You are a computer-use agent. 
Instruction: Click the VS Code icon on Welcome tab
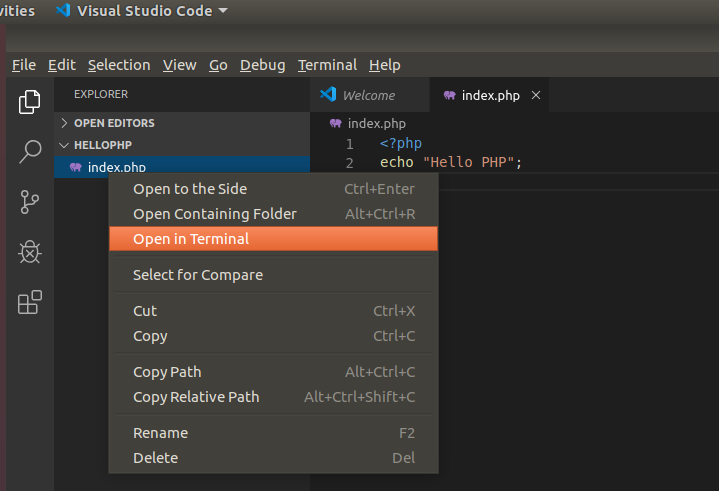point(328,94)
